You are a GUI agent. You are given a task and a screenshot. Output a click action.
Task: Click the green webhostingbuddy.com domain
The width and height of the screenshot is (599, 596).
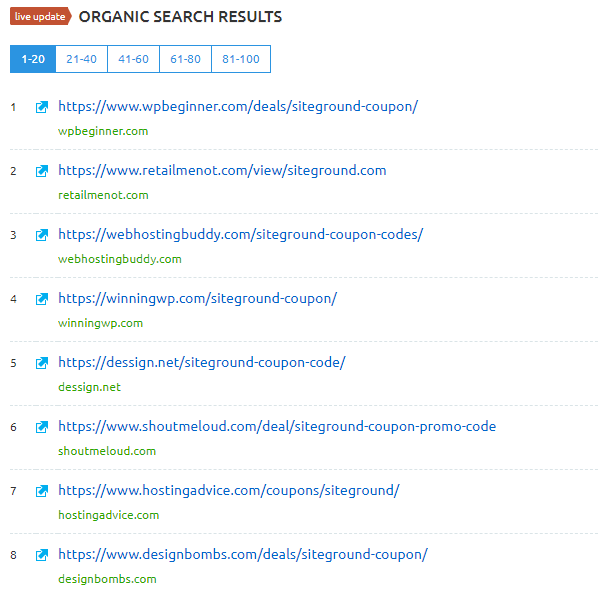(x=120, y=259)
